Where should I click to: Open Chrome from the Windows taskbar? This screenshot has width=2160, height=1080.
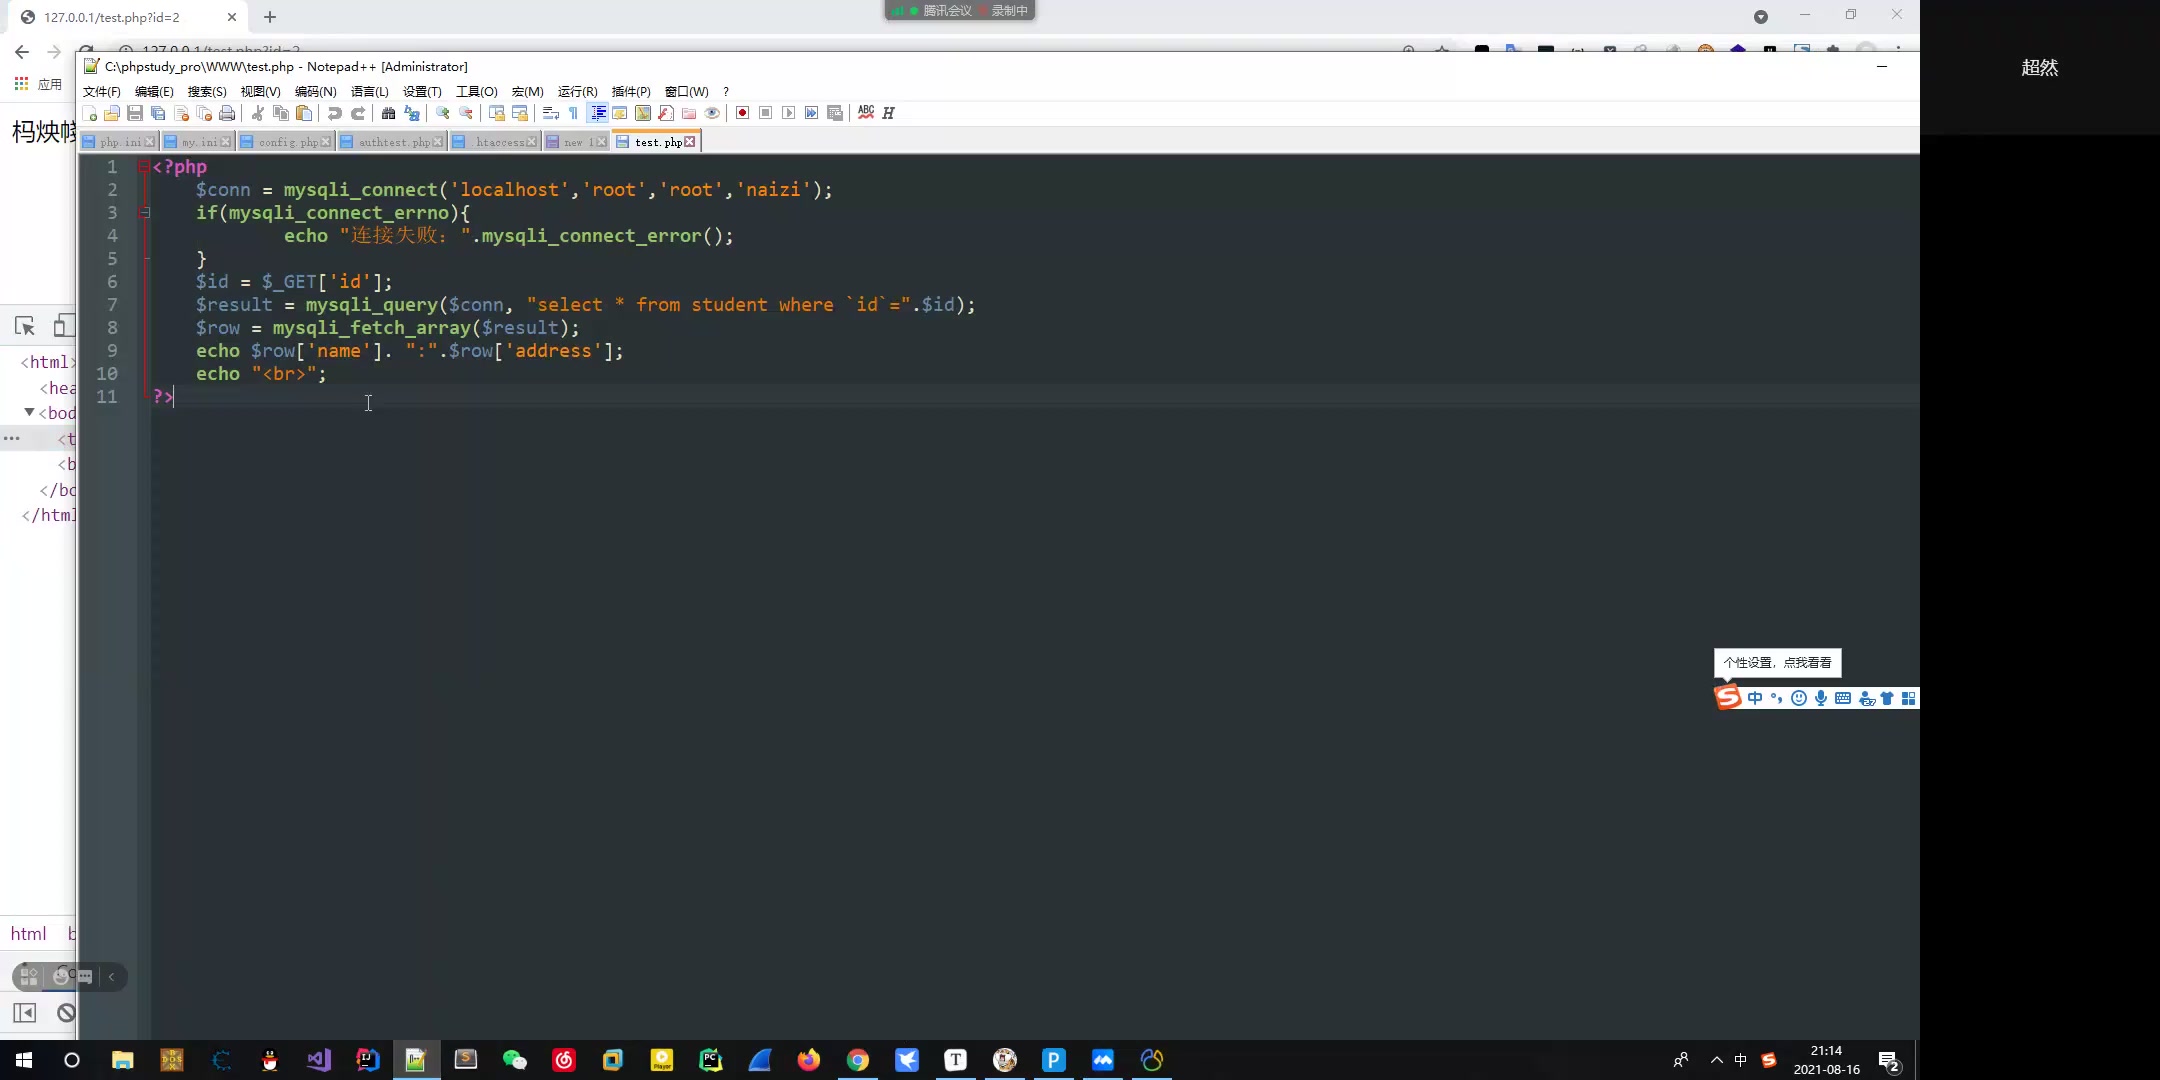pyautogui.click(x=857, y=1060)
